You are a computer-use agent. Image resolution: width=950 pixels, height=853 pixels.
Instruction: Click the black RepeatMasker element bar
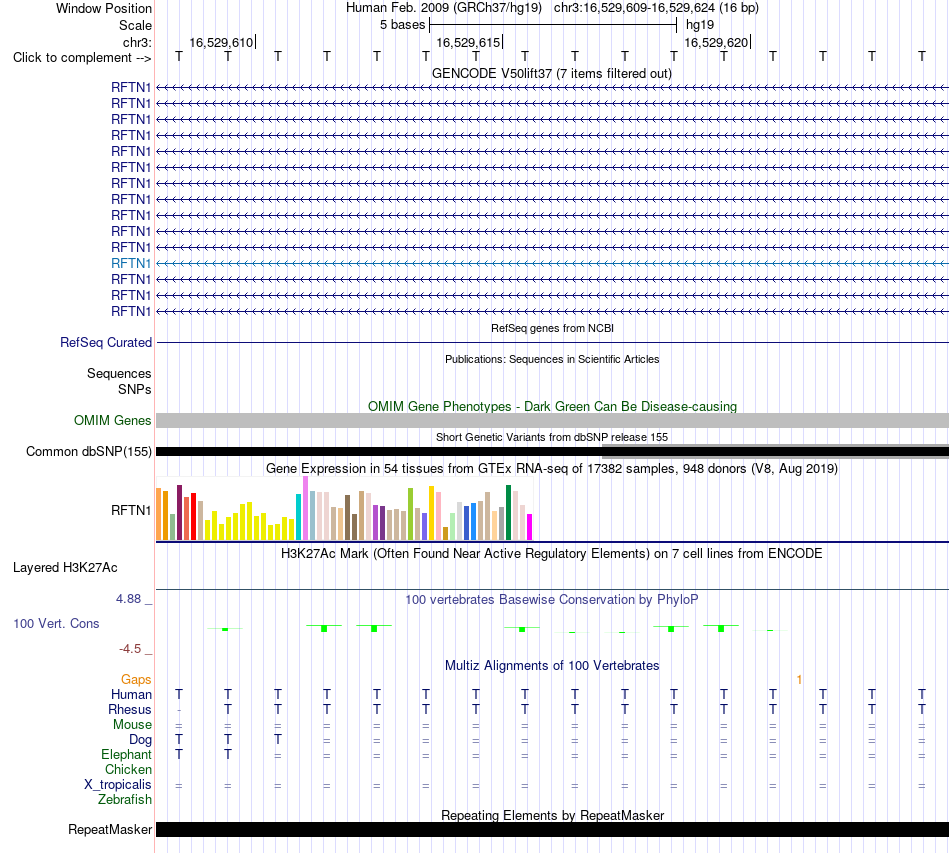coord(552,829)
